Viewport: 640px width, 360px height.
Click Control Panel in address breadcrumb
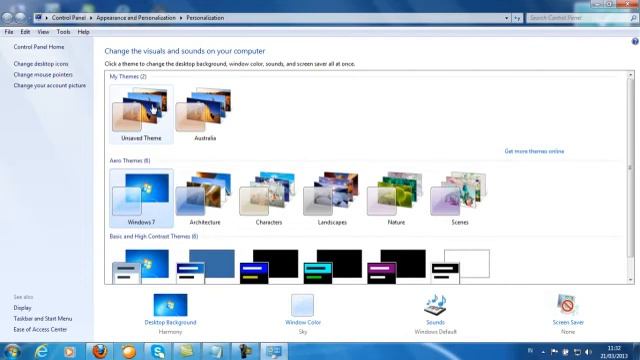click(69, 18)
